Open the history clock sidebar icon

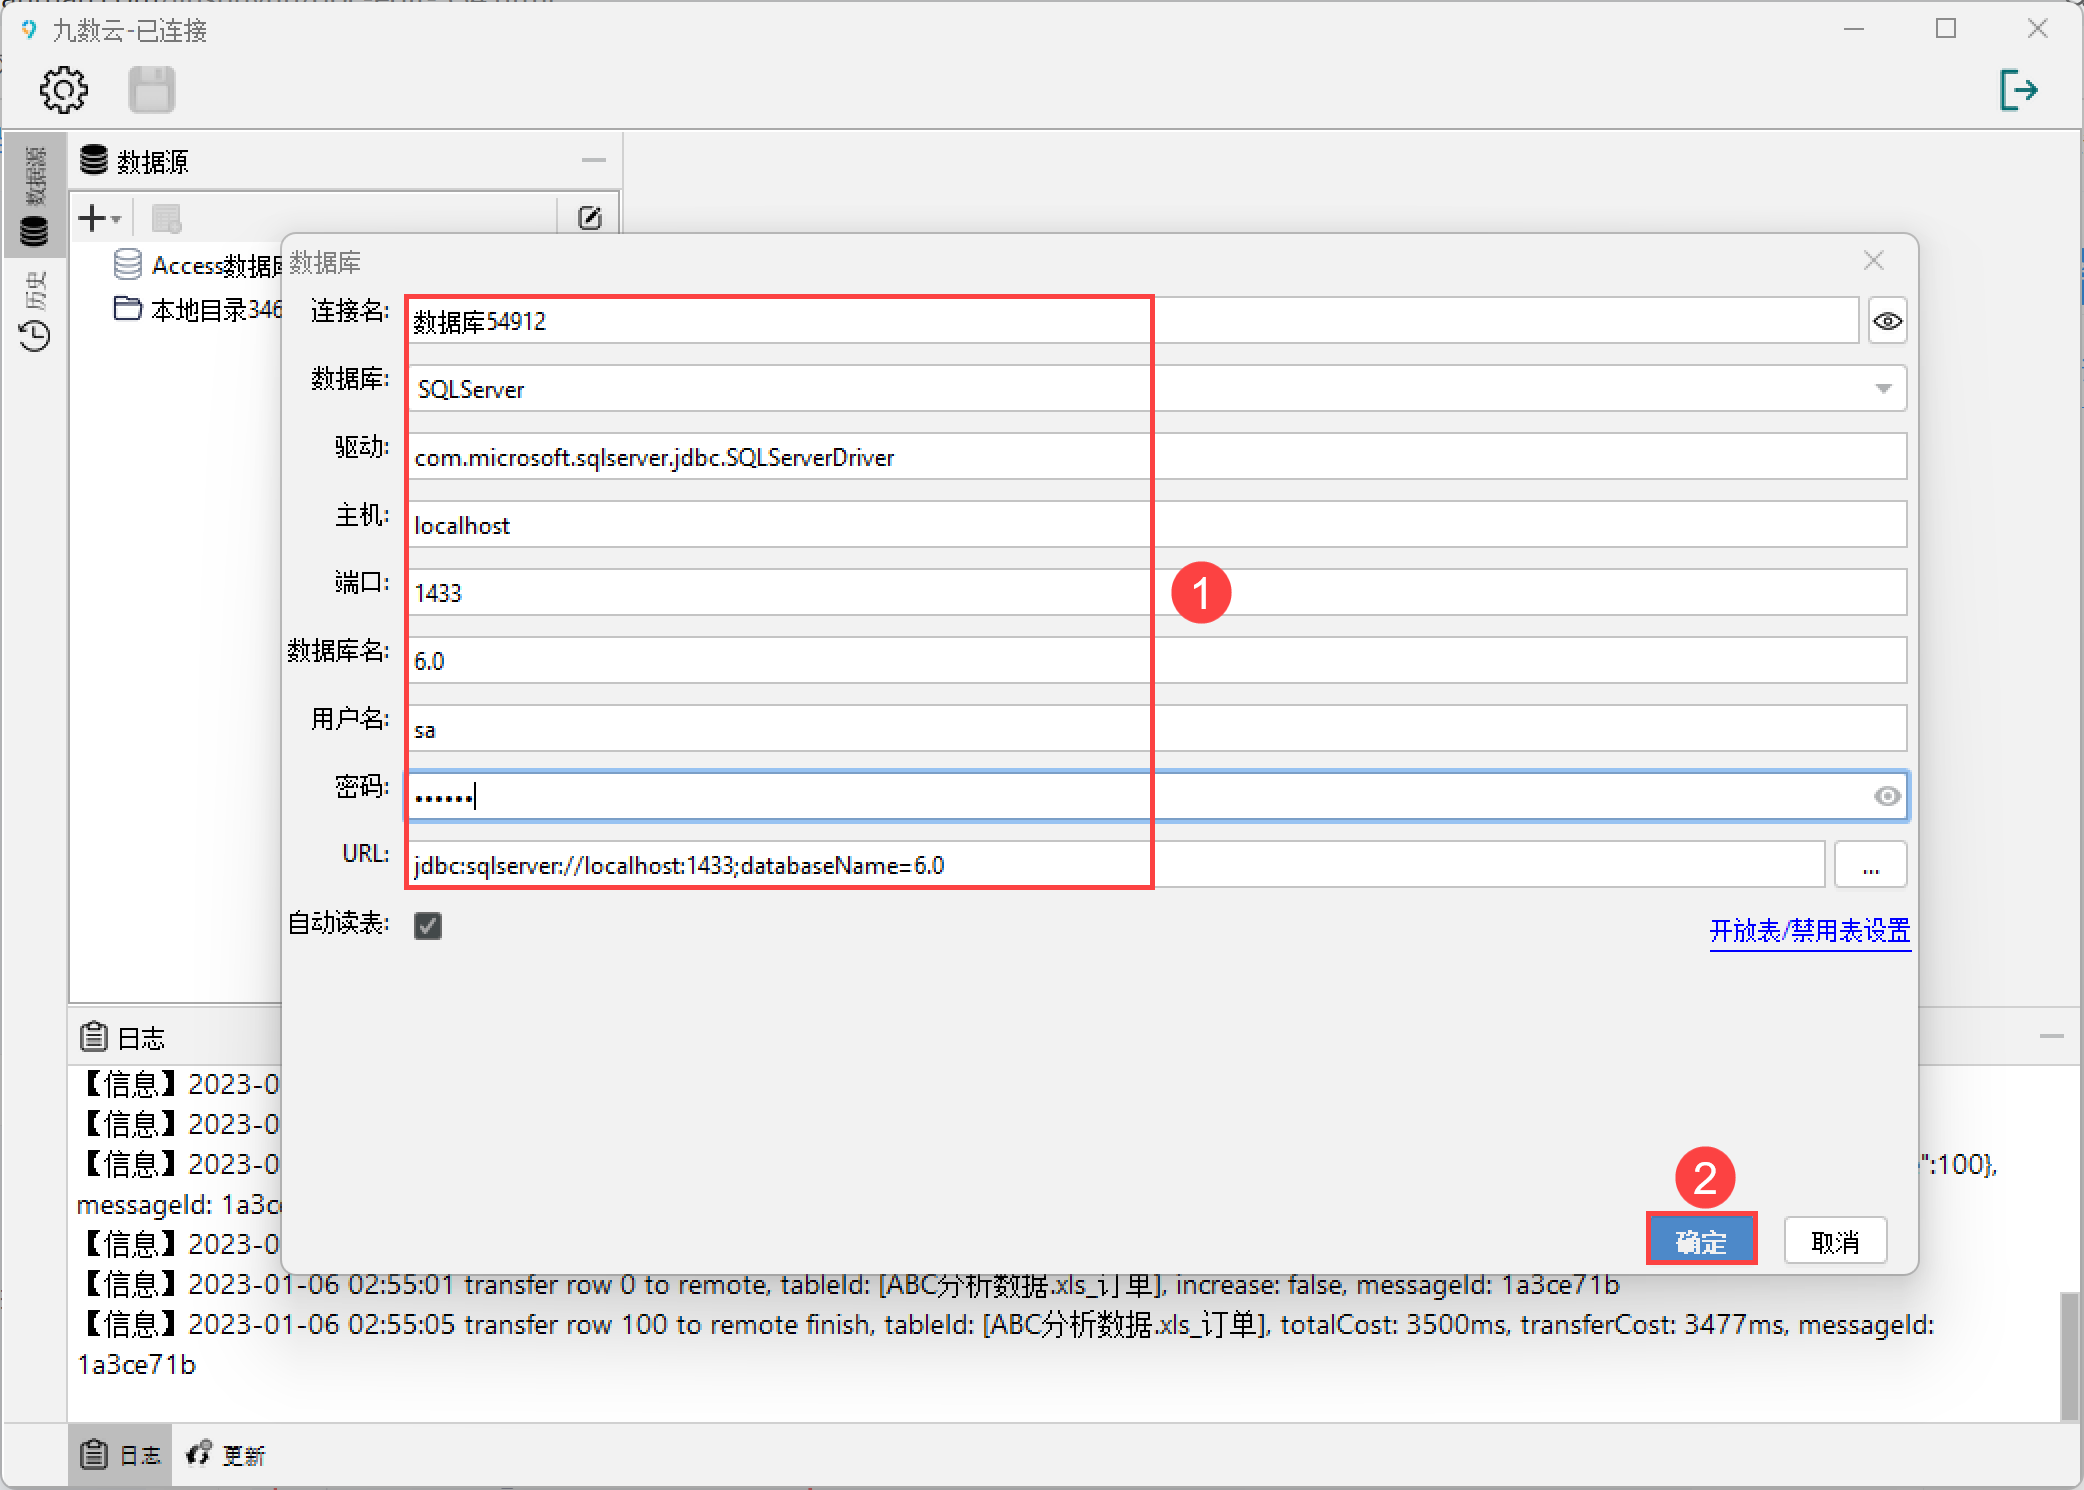pyautogui.click(x=34, y=335)
